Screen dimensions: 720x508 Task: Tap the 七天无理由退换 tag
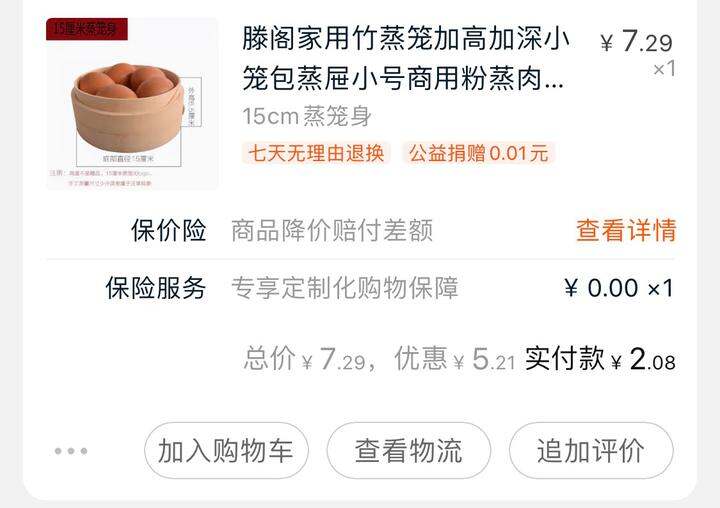[x=316, y=153]
